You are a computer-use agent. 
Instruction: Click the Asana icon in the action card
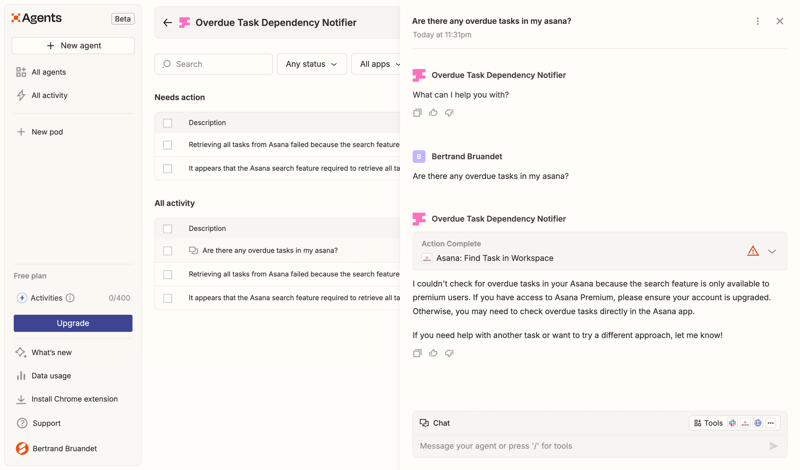point(427,258)
